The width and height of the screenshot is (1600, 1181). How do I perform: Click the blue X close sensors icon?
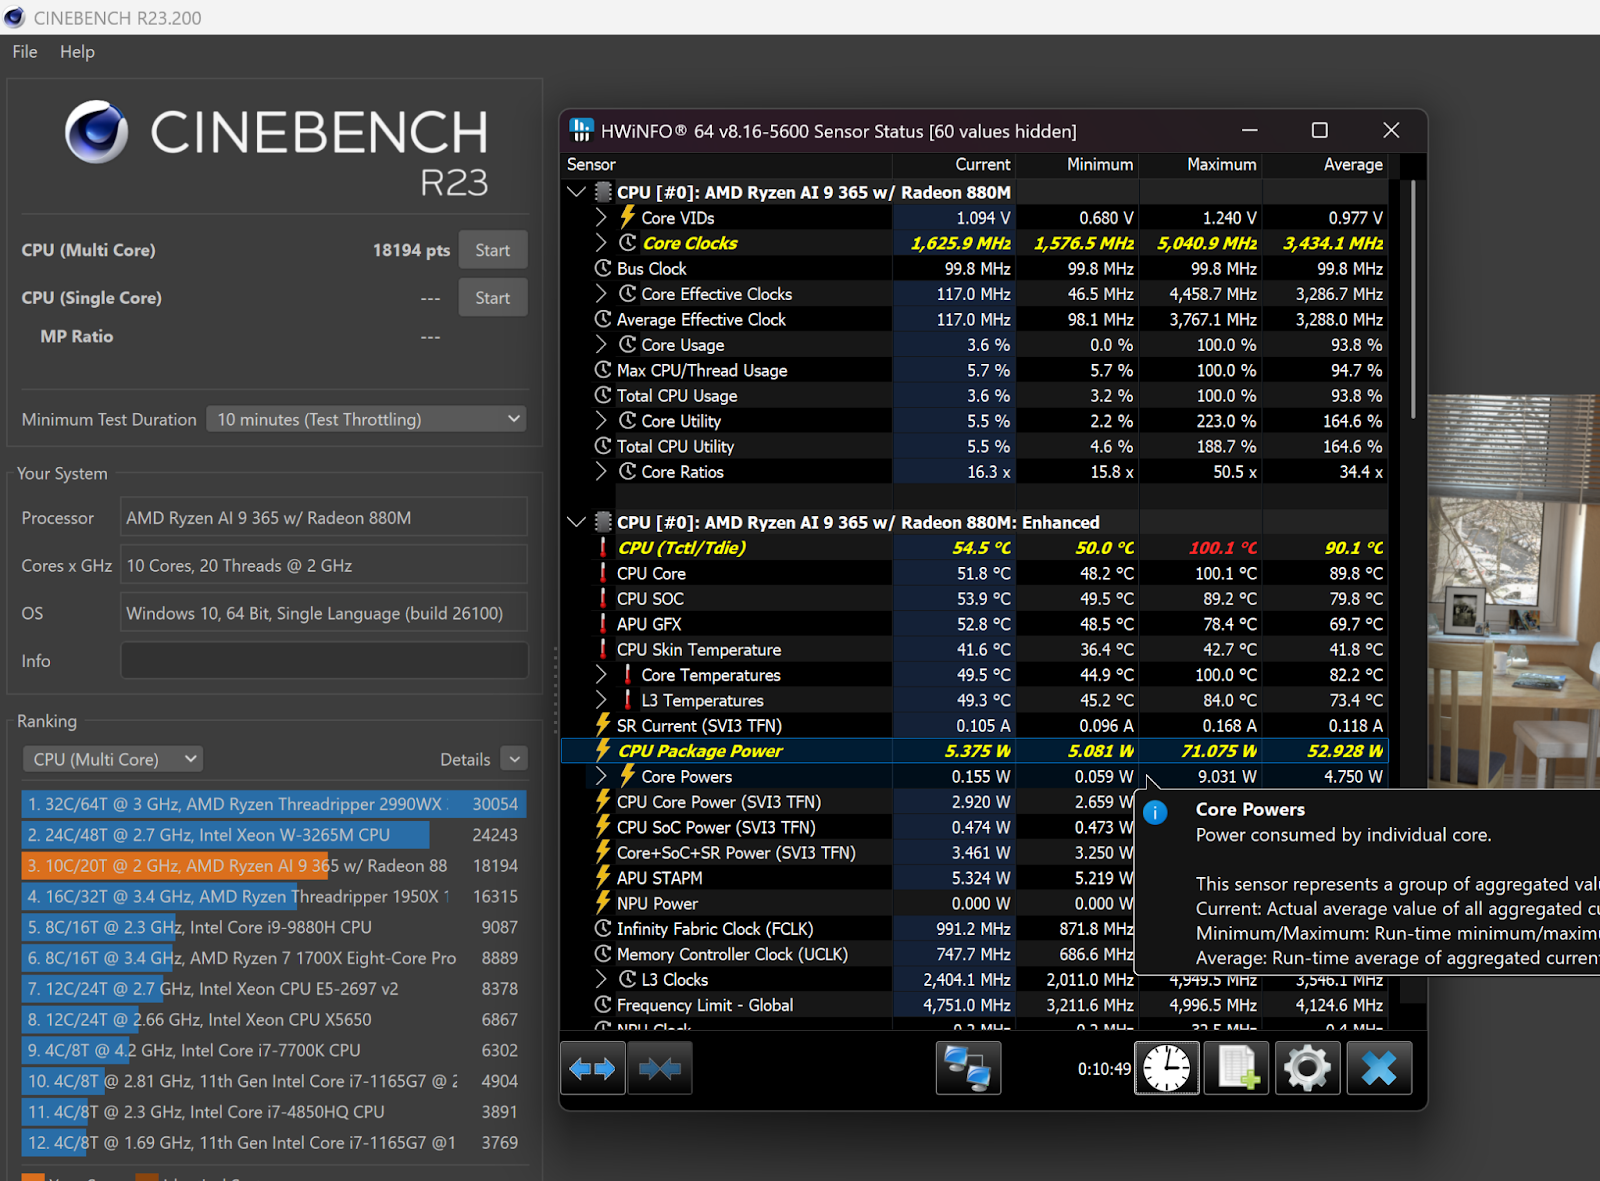1379,1068
